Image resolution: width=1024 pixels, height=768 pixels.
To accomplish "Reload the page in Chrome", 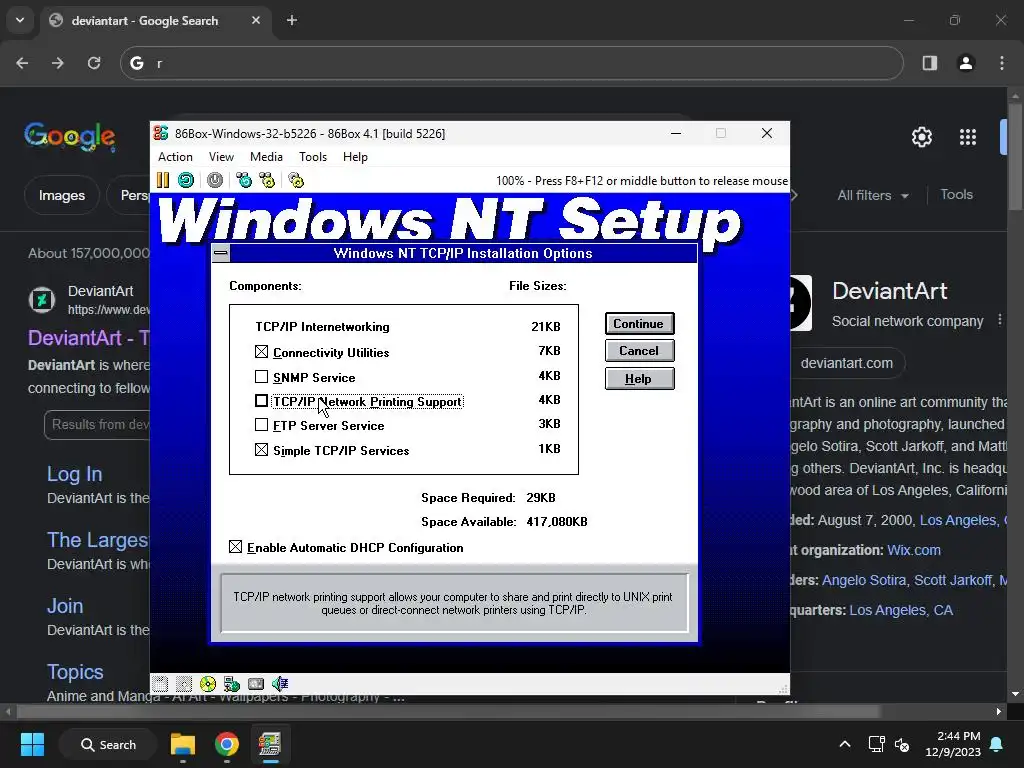I will click(x=94, y=63).
